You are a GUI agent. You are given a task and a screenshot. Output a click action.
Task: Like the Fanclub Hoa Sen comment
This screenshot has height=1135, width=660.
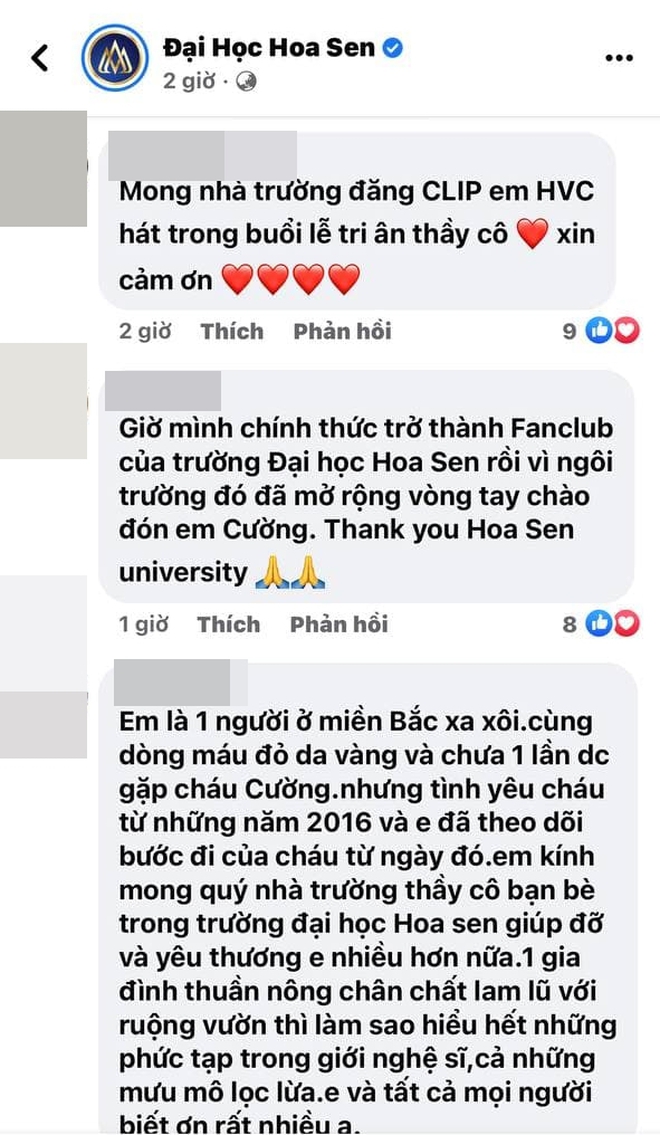pyautogui.click(x=229, y=624)
